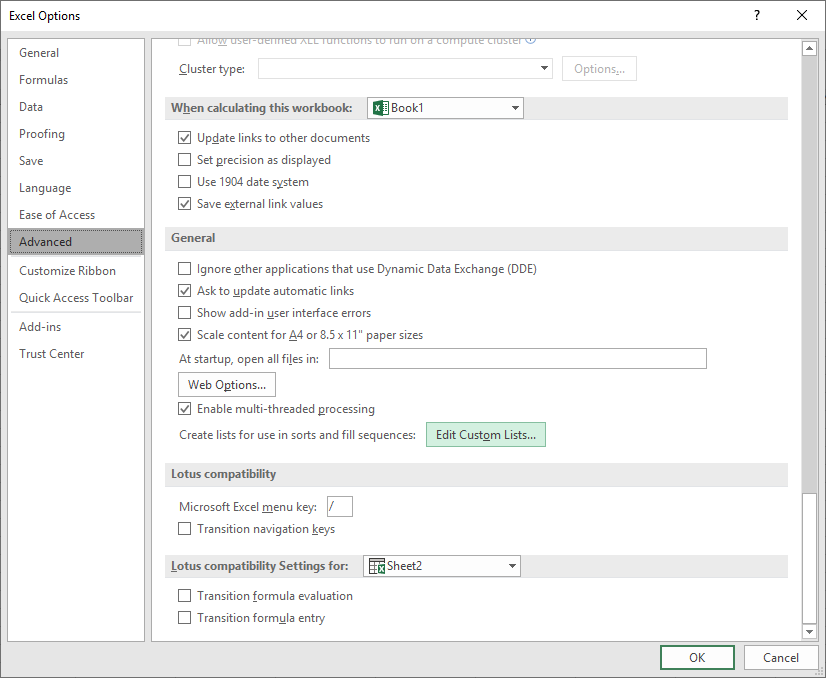Enable Transition navigation keys
Viewport: 826px width, 678px height.
(184, 529)
